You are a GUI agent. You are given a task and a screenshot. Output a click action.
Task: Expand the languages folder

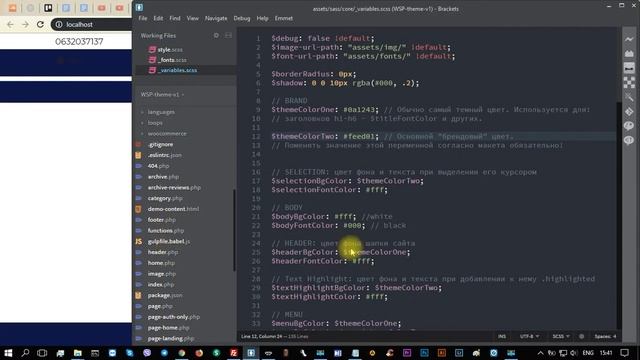pyautogui.click(x=161, y=112)
